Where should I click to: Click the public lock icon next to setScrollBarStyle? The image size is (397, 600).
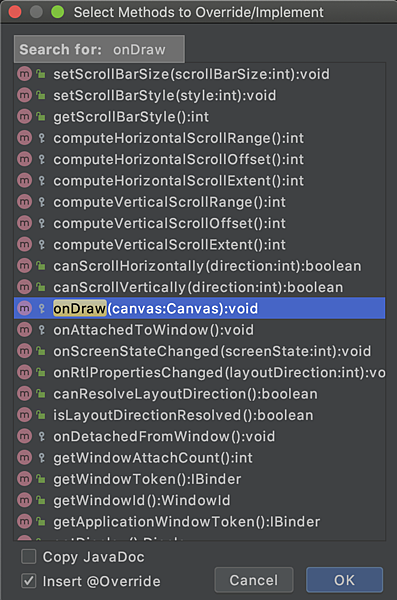click(41, 95)
